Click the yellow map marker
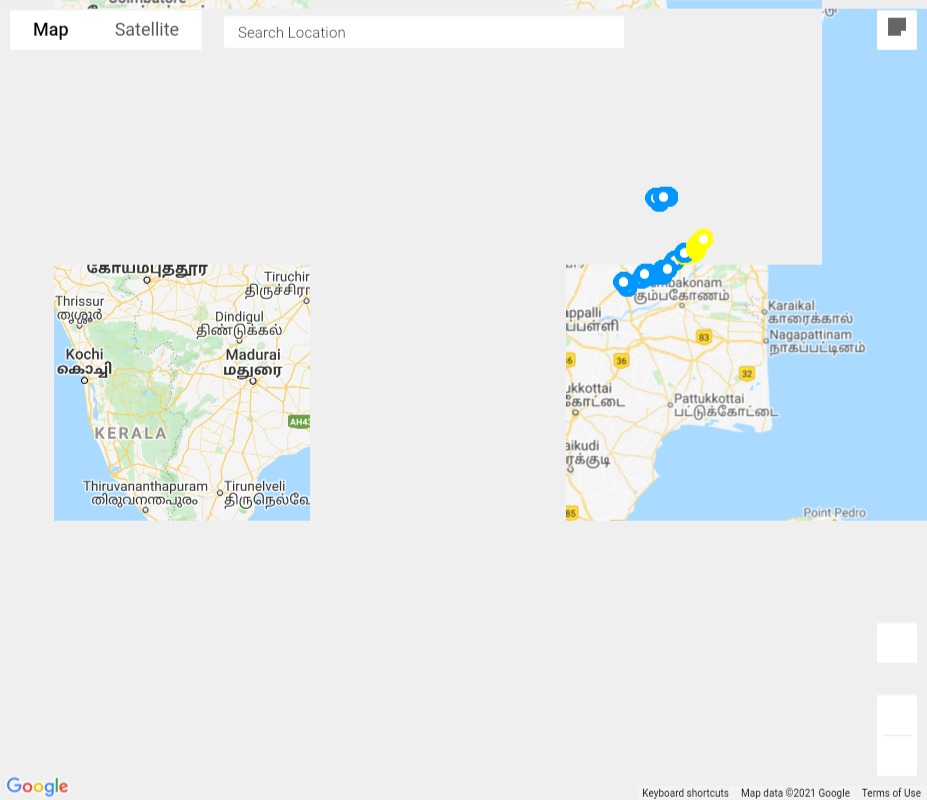The height and width of the screenshot is (800, 927). 700,244
